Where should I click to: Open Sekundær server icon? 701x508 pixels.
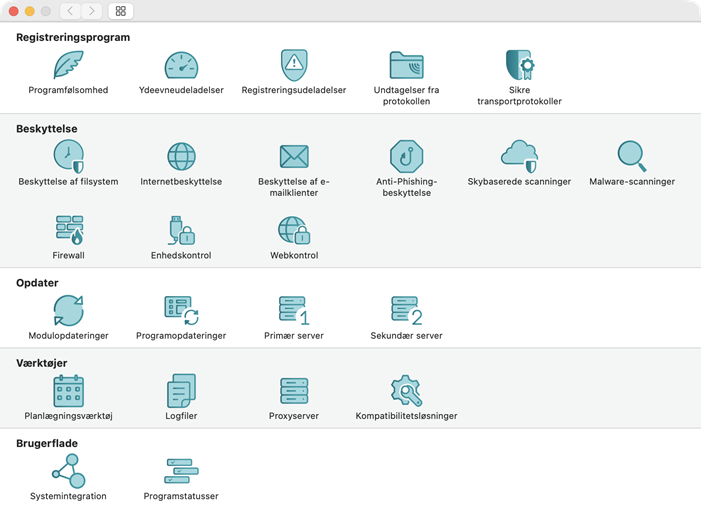click(x=406, y=310)
